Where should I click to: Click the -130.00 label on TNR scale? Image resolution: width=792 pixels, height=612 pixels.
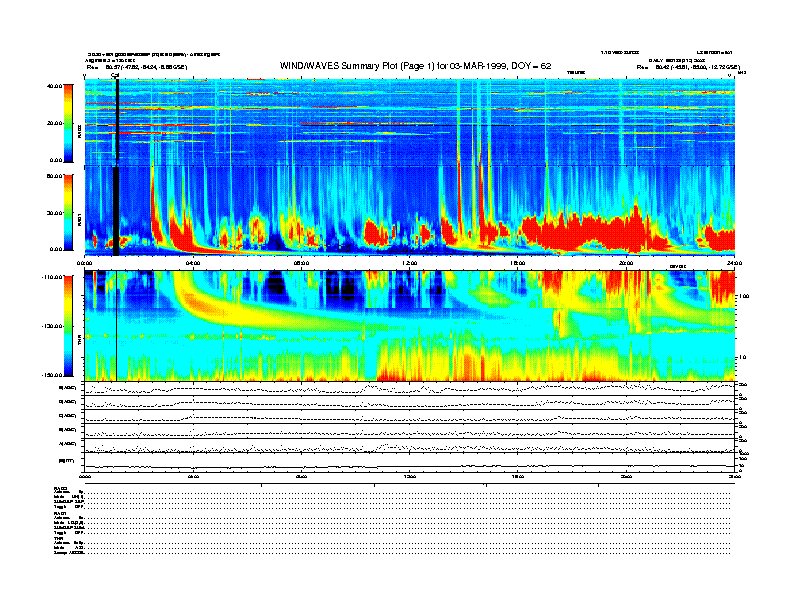click(52, 326)
